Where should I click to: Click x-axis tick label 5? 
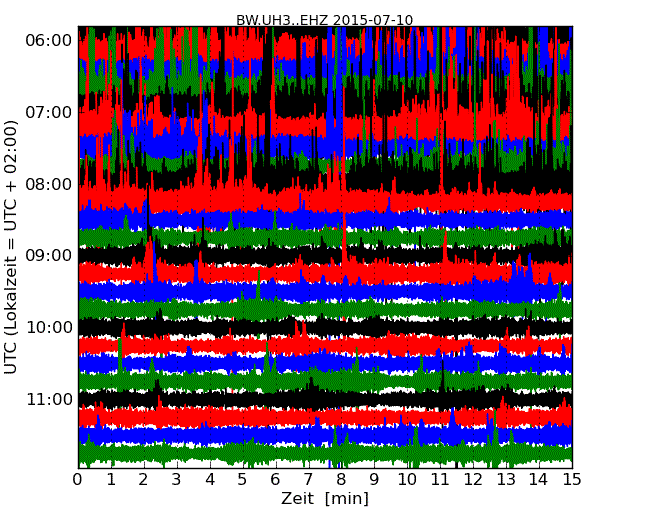pos(242,480)
